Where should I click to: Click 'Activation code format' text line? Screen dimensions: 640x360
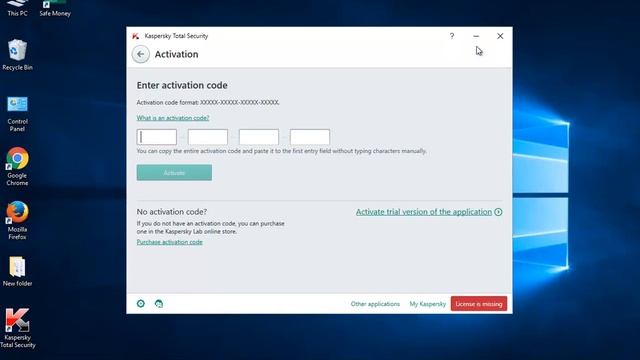208,102
